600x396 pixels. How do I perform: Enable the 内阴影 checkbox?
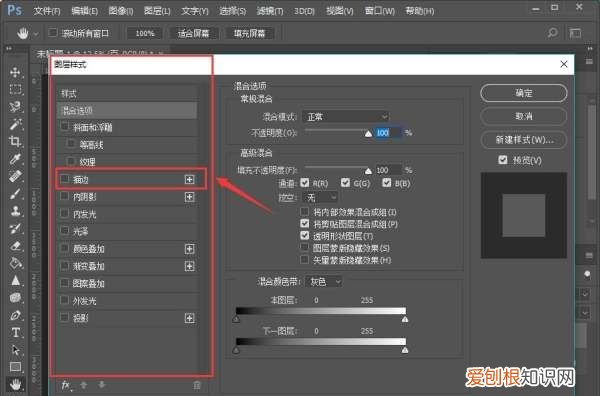tap(65, 196)
